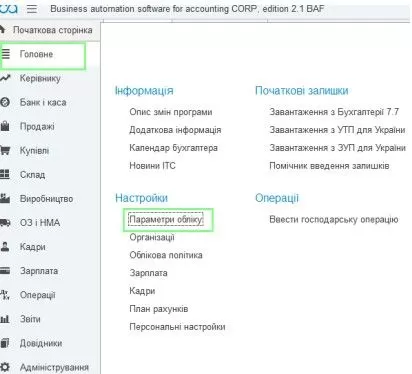Open Додаткова інформація link
This screenshot has width=412, height=374.
(x=175, y=130)
